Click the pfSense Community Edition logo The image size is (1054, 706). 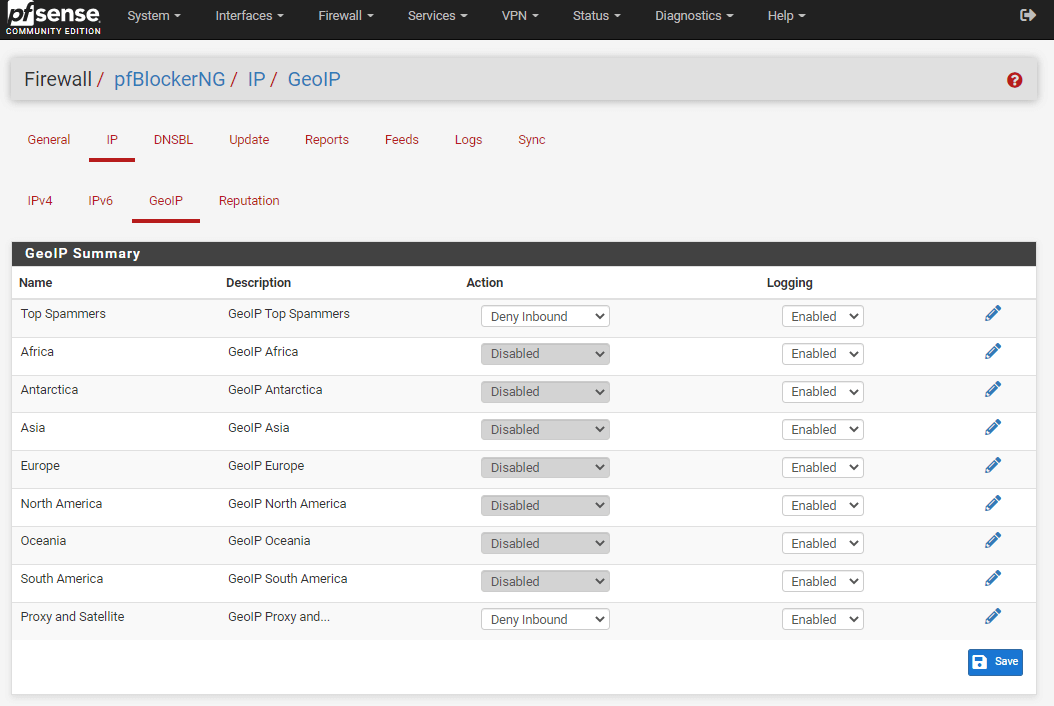[54, 19]
